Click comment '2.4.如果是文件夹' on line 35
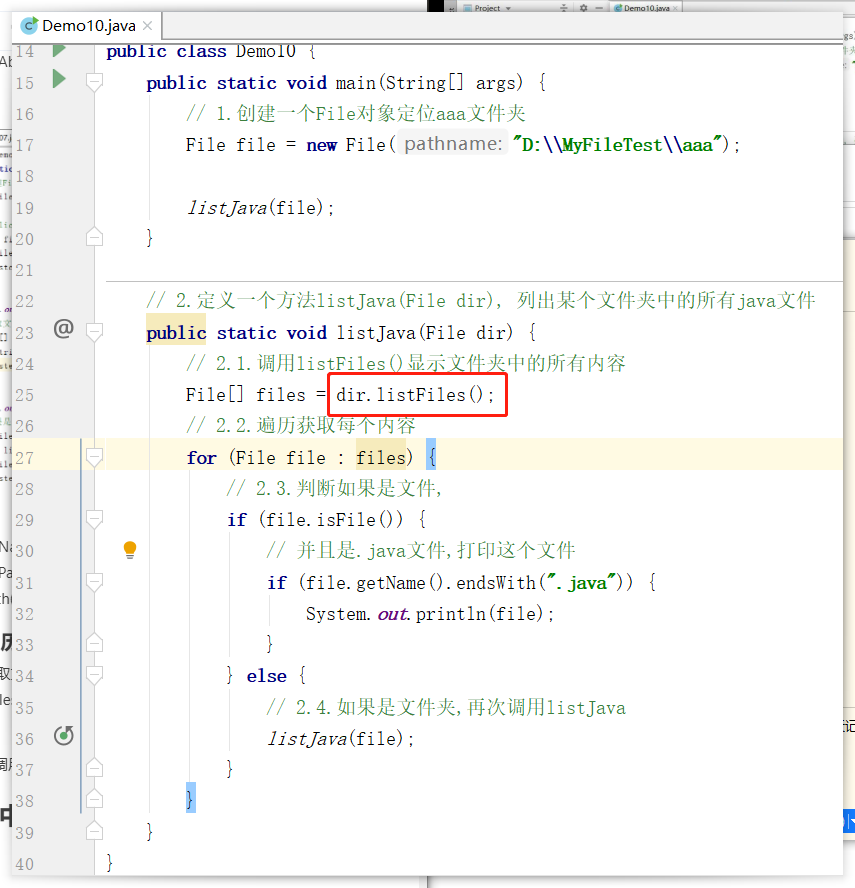The image size is (855, 888). tap(446, 707)
